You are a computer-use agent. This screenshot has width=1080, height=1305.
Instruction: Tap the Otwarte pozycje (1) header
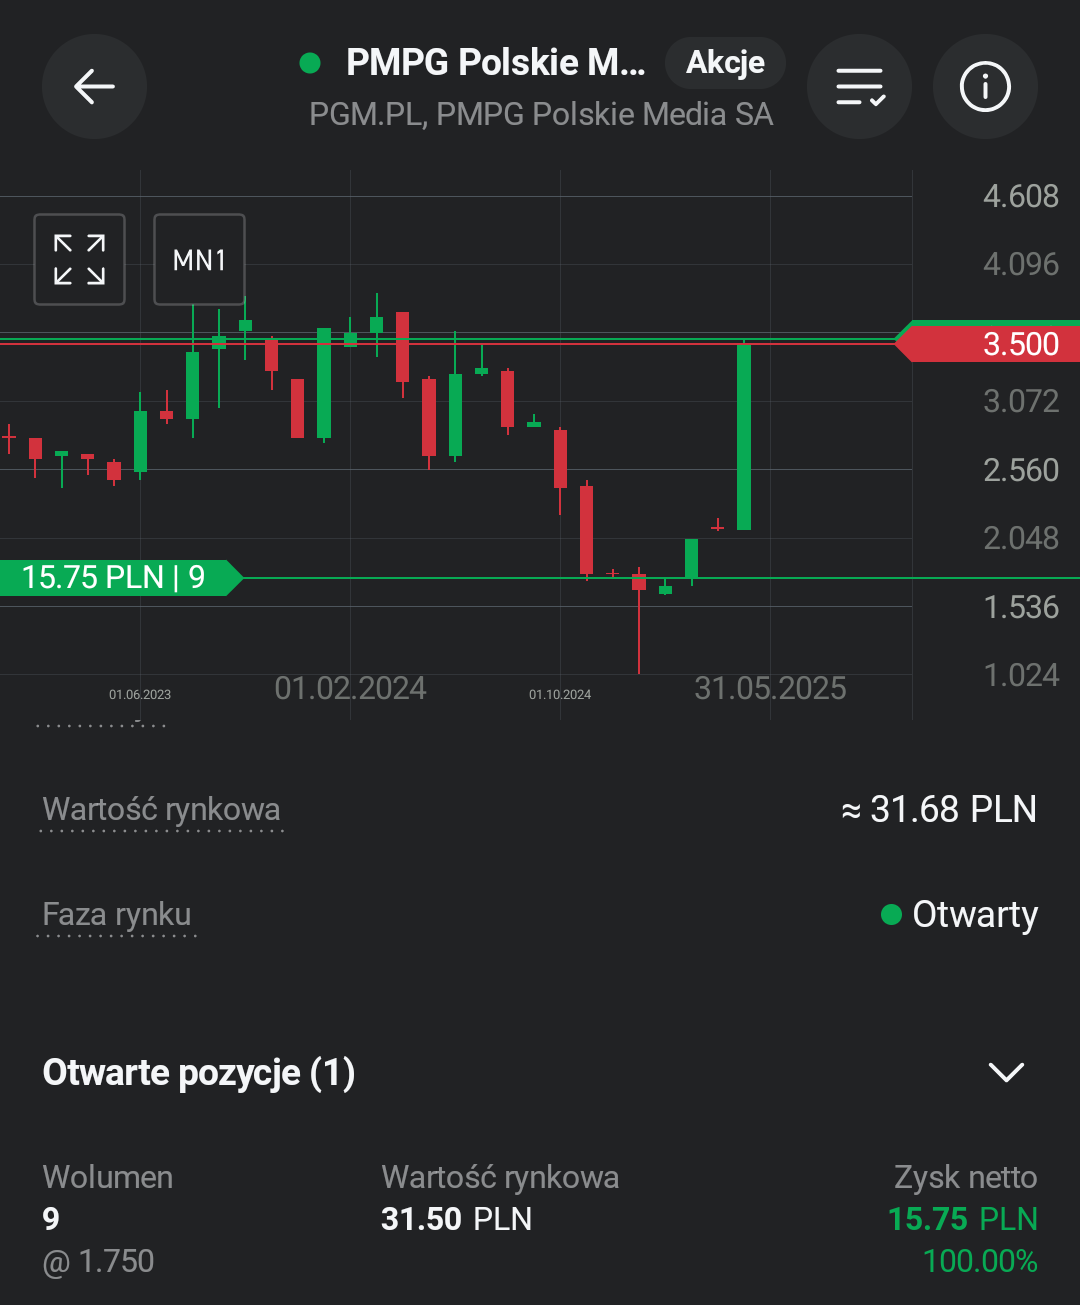pyautogui.click(x=199, y=1072)
